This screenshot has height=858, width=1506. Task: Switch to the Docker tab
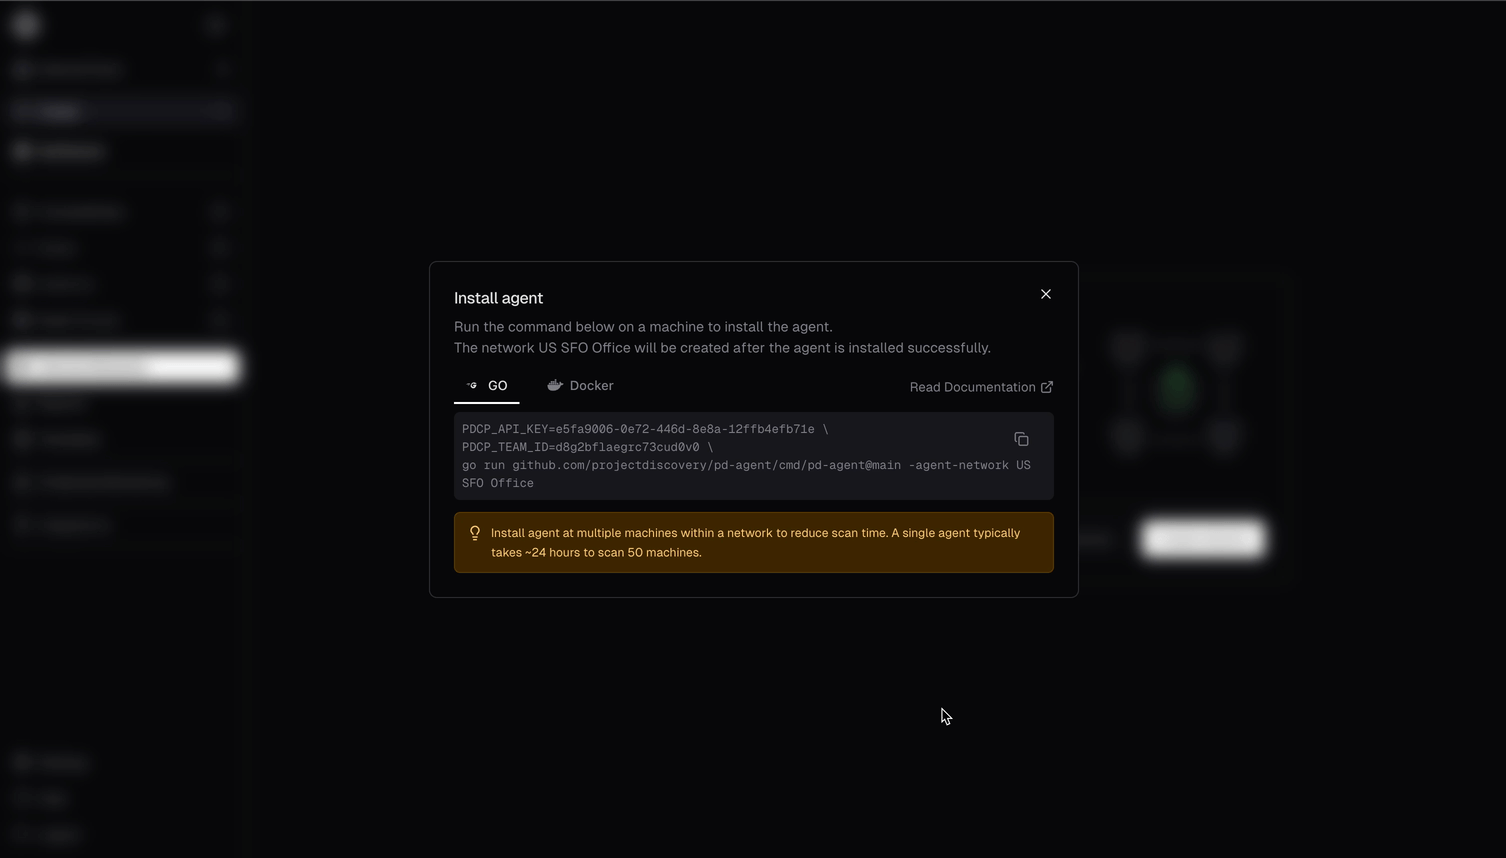coord(580,386)
